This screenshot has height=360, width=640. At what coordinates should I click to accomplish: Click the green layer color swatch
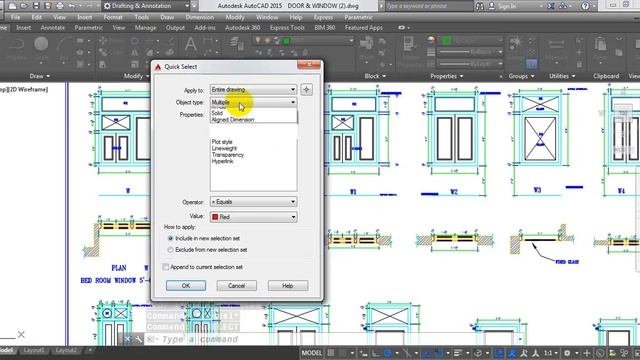[x=287, y=40]
